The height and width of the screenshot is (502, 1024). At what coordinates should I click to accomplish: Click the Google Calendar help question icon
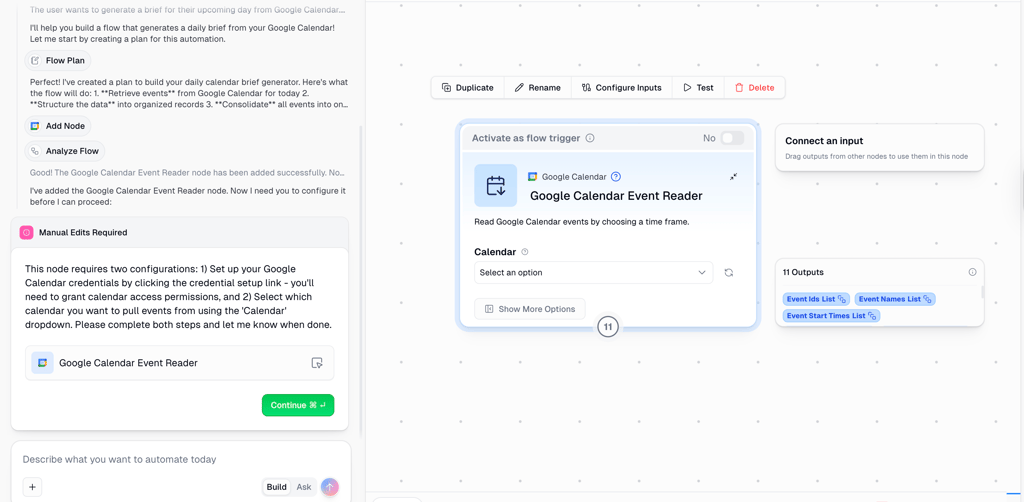(616, 176)
